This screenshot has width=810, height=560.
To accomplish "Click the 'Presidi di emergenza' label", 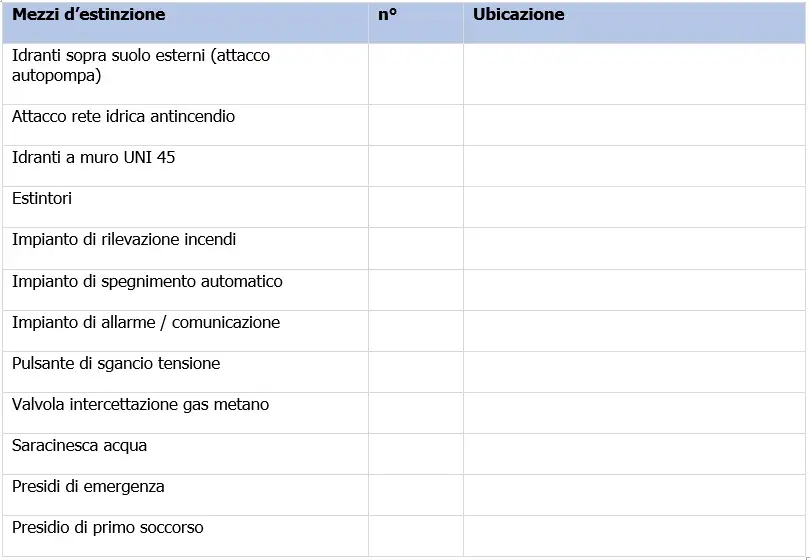I will (x=88, y=487).
